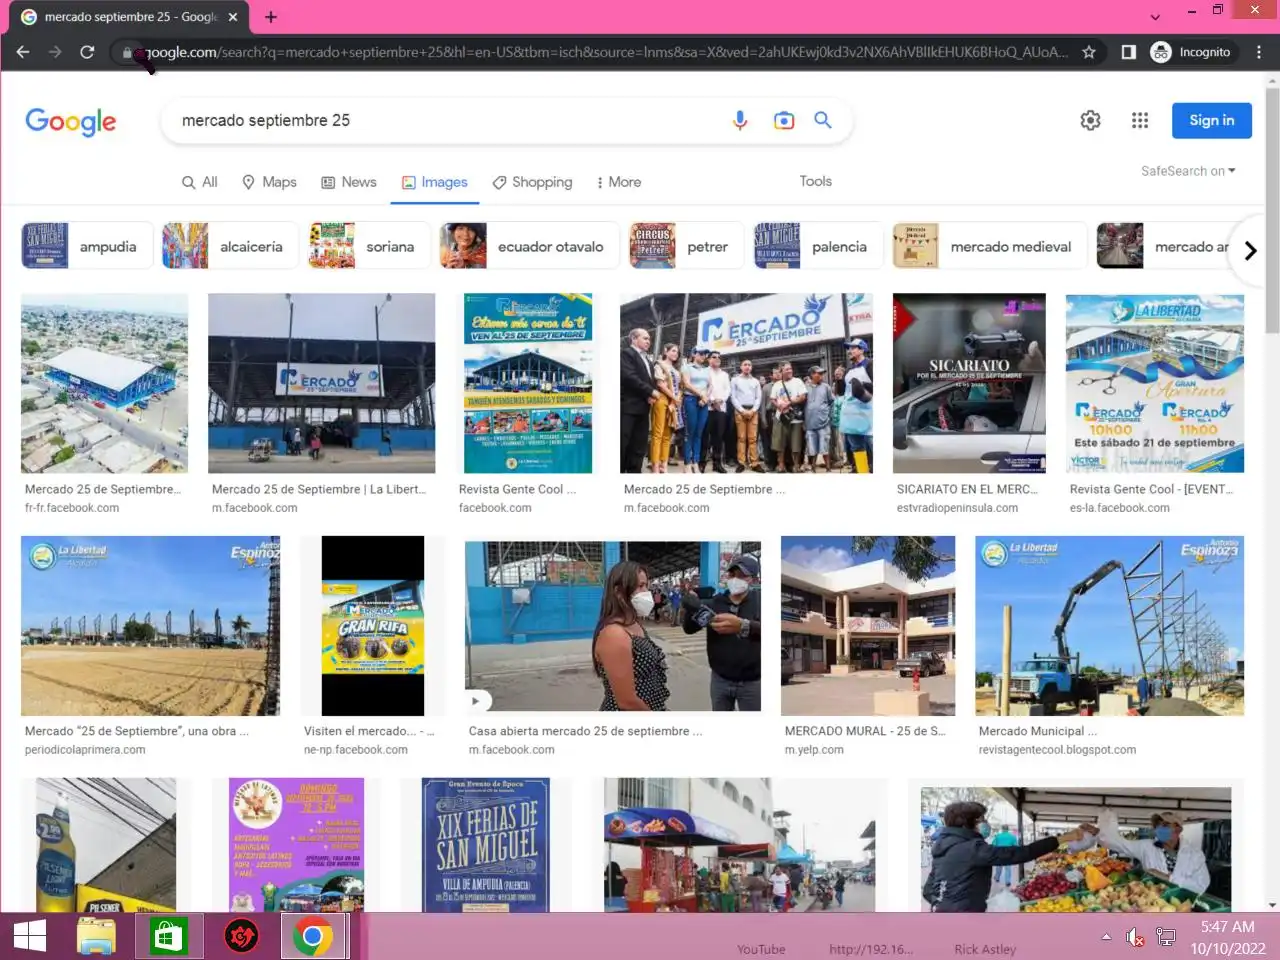The width and height of the screenshot is (1280, 960).
Task: Open Google quick settings gear
Action: [x=1090, y=120]
